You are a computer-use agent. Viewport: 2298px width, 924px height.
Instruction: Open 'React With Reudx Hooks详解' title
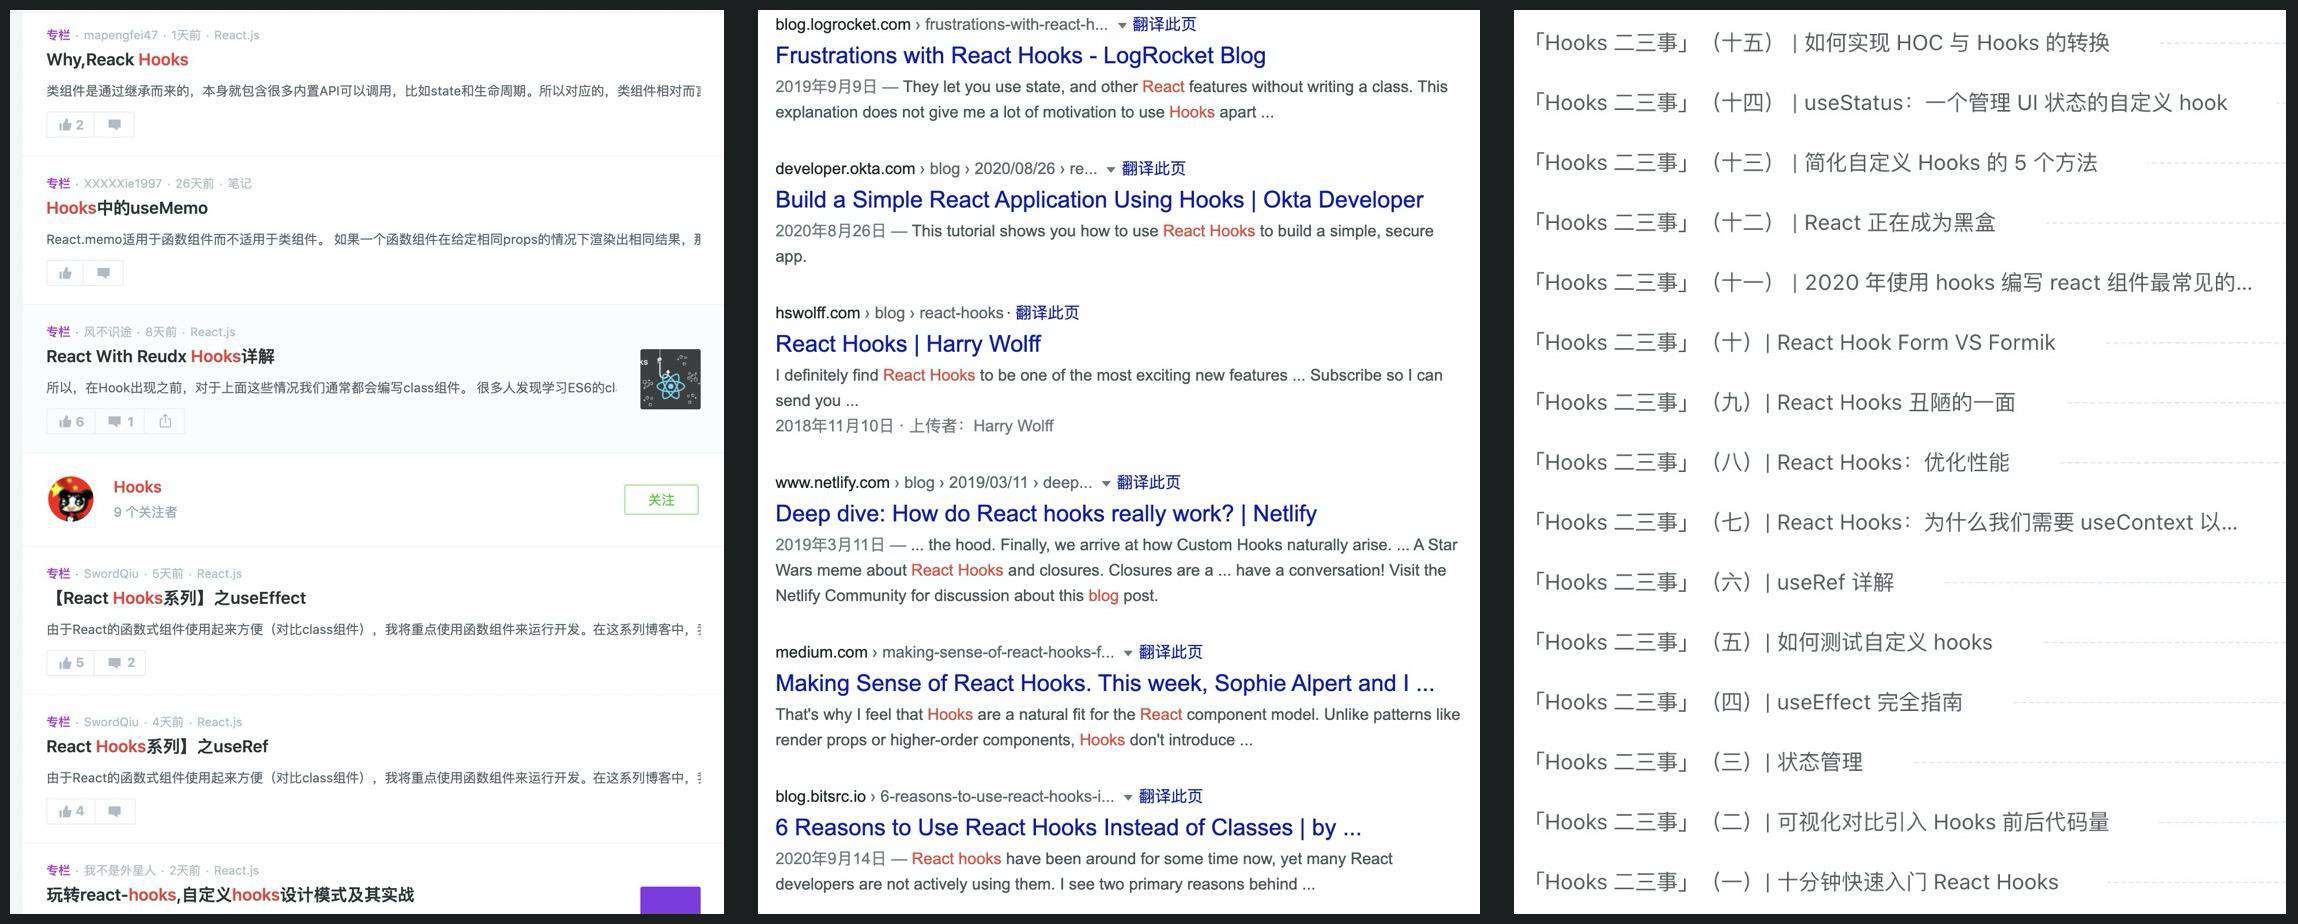pyautogui.click(x=160, y=356)
